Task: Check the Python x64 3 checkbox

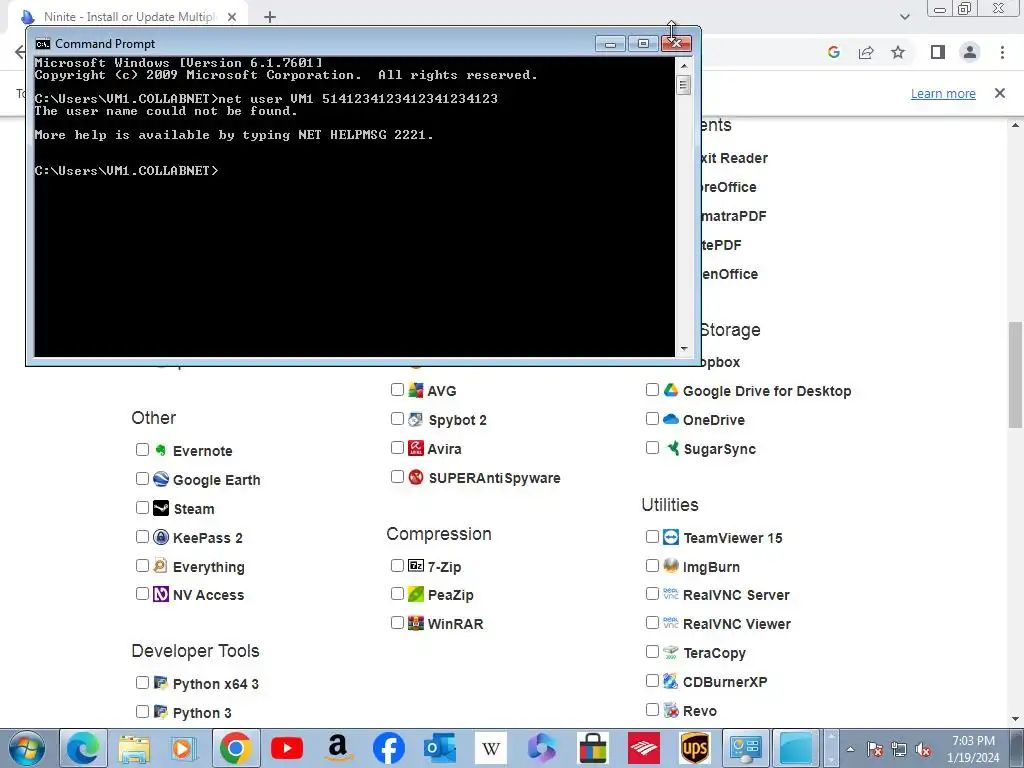Action: point(142,682)
